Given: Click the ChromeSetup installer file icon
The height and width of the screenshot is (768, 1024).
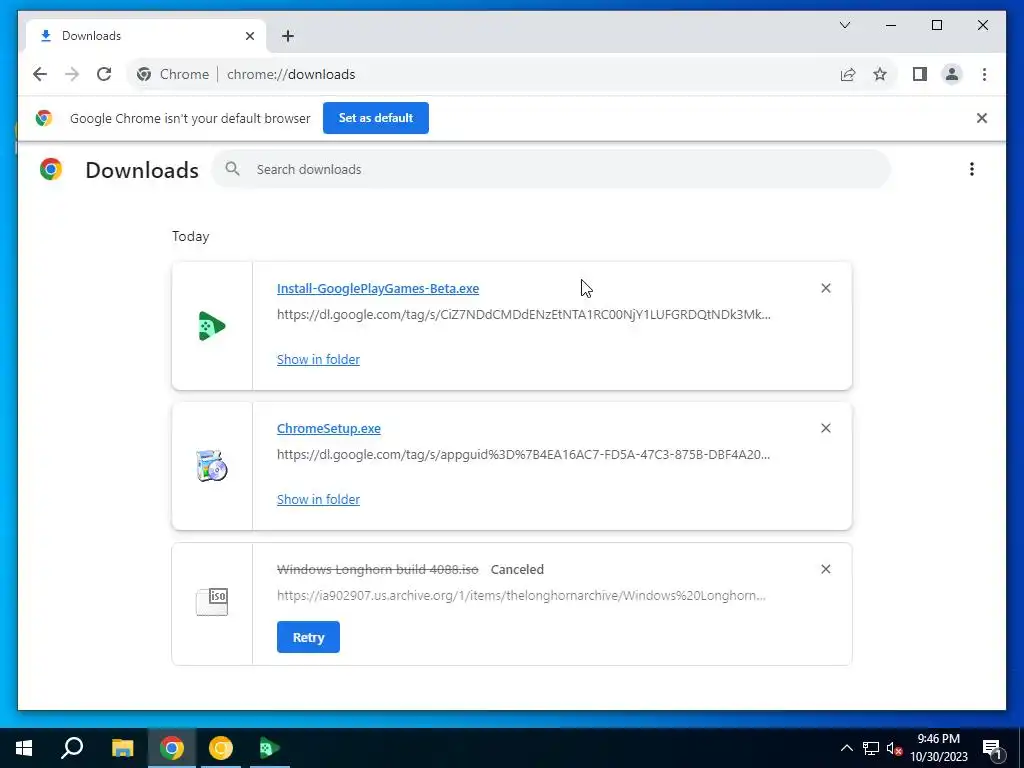Looking at the screenshot, I should coord(212,466).
